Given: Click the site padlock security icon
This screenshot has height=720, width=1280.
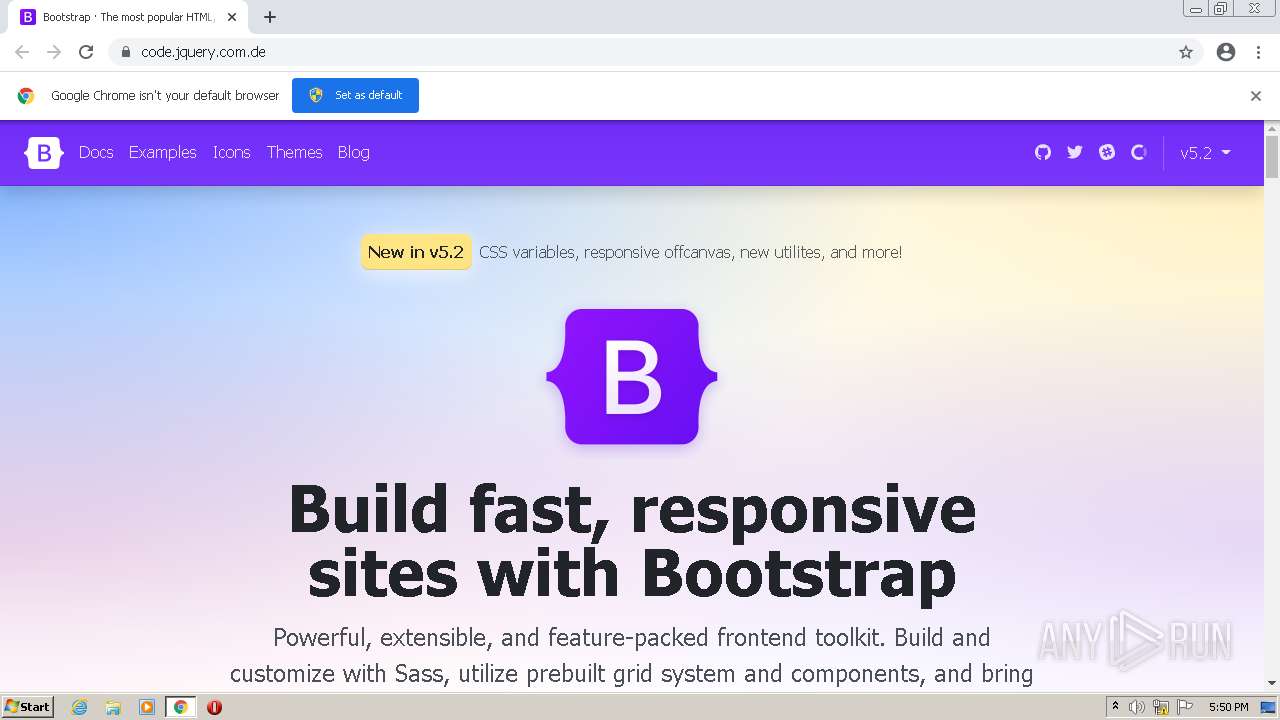Looking at the screenshot, I should coord(125,52).
